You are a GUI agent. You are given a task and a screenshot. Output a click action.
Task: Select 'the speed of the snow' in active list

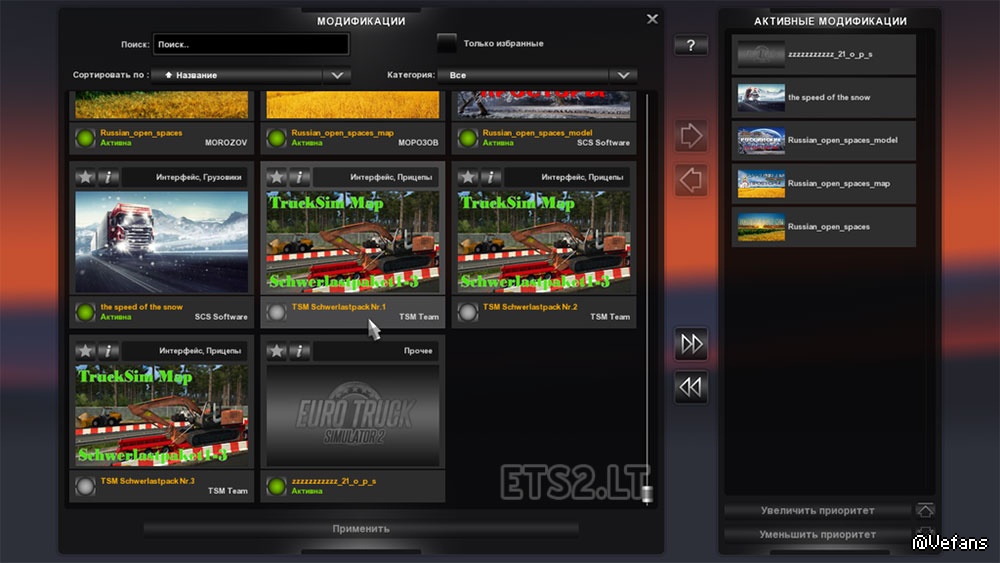point(823,98)
